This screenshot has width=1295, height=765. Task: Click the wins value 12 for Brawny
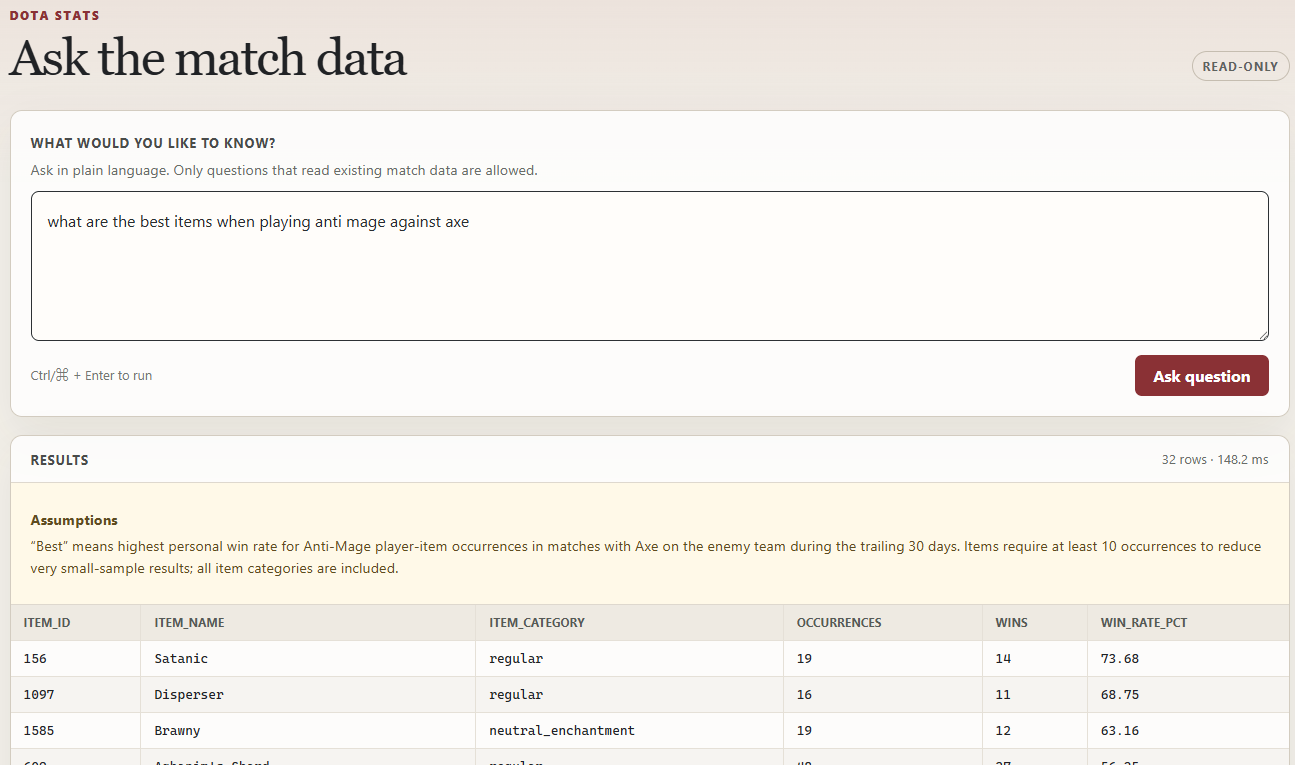pos(1035,731)
